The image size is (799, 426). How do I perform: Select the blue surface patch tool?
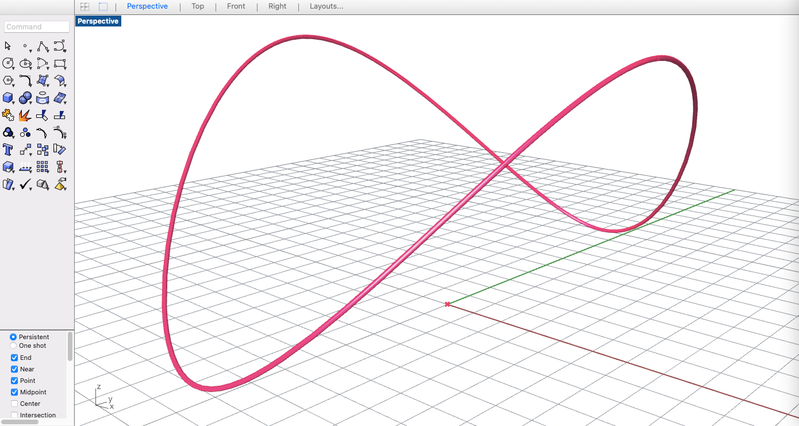60,98
